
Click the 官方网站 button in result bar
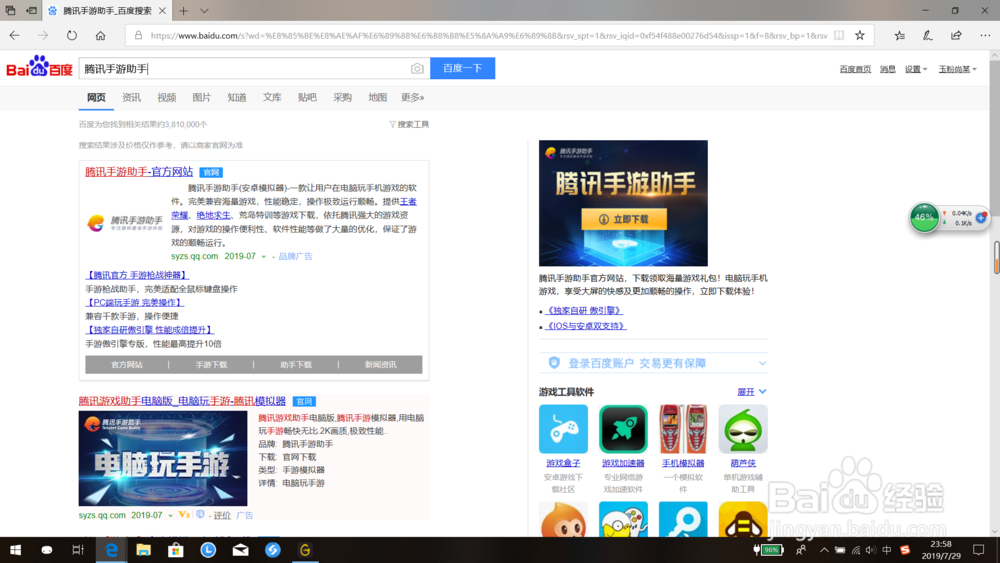pyautogui.click(x=127, y=365)
